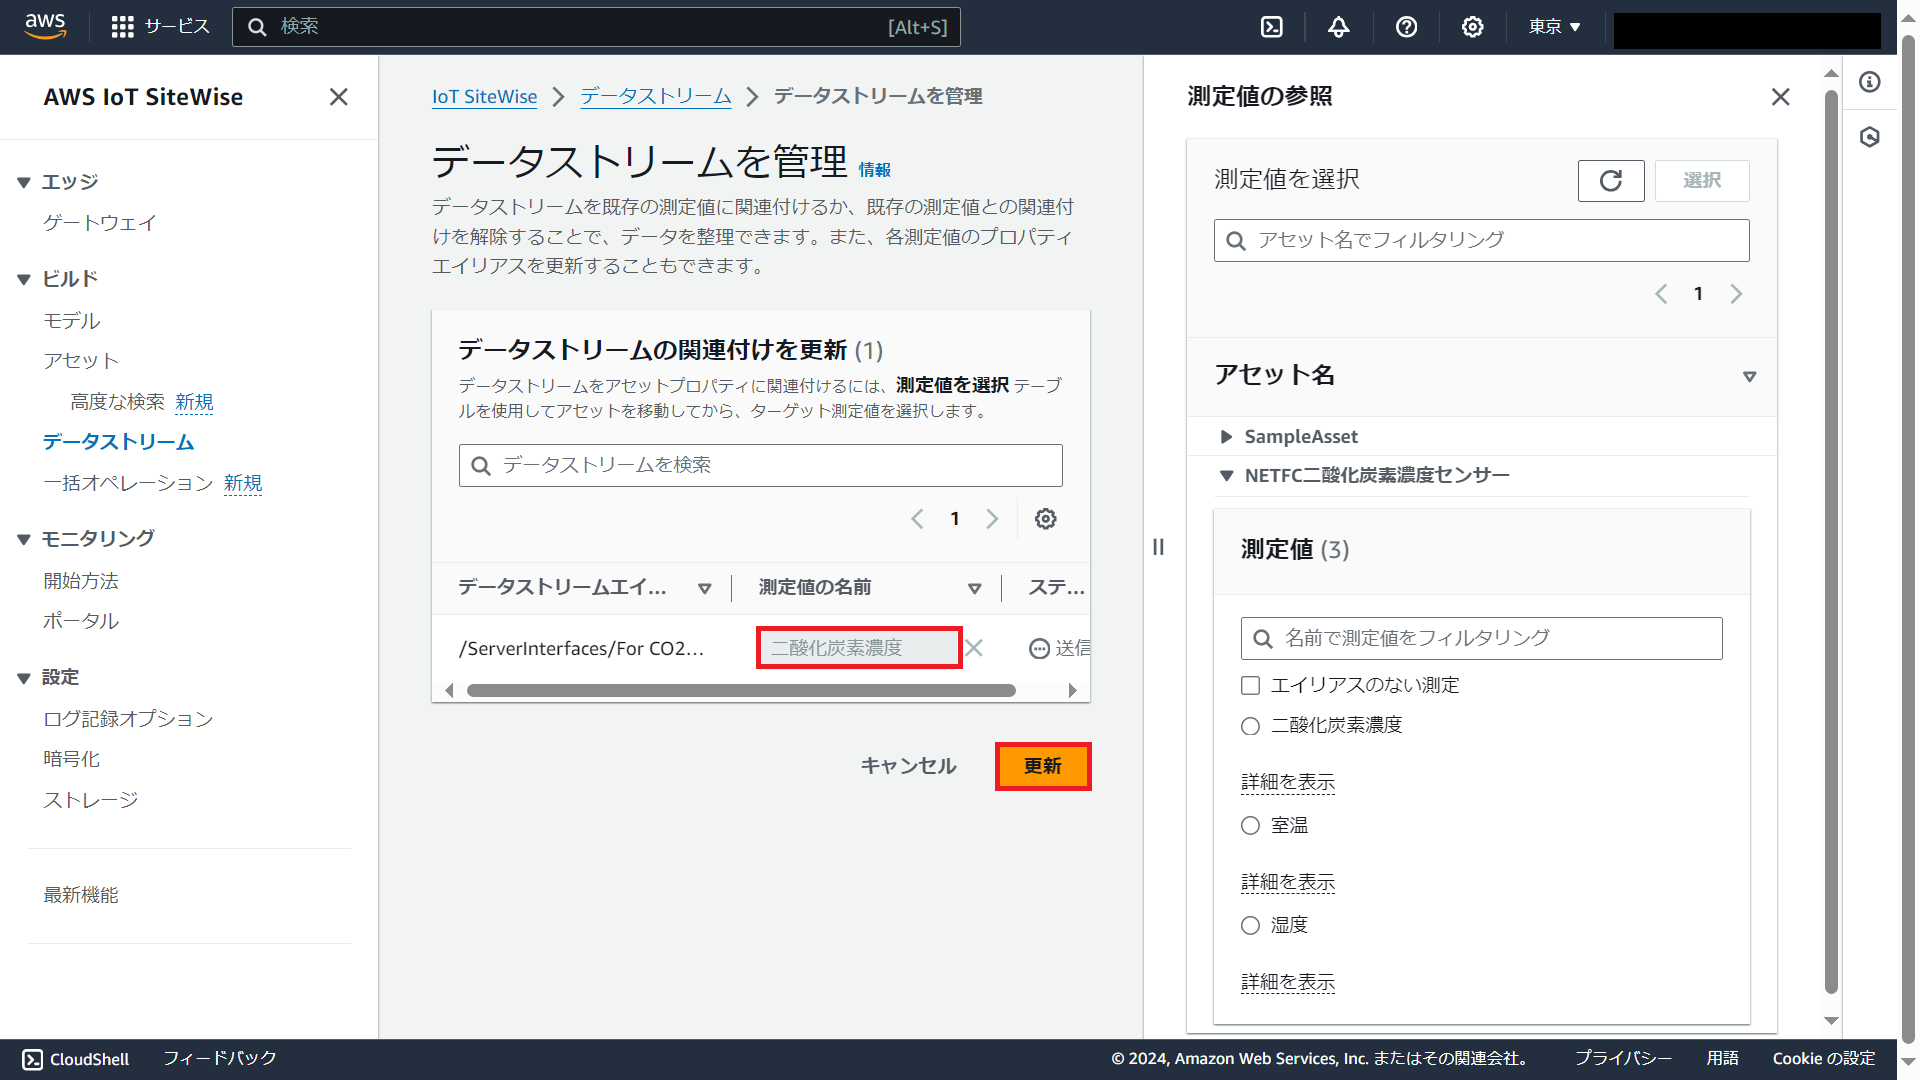
Task: Open the アセット名 filter dropdown arrow
Action: coord(1750,377)
